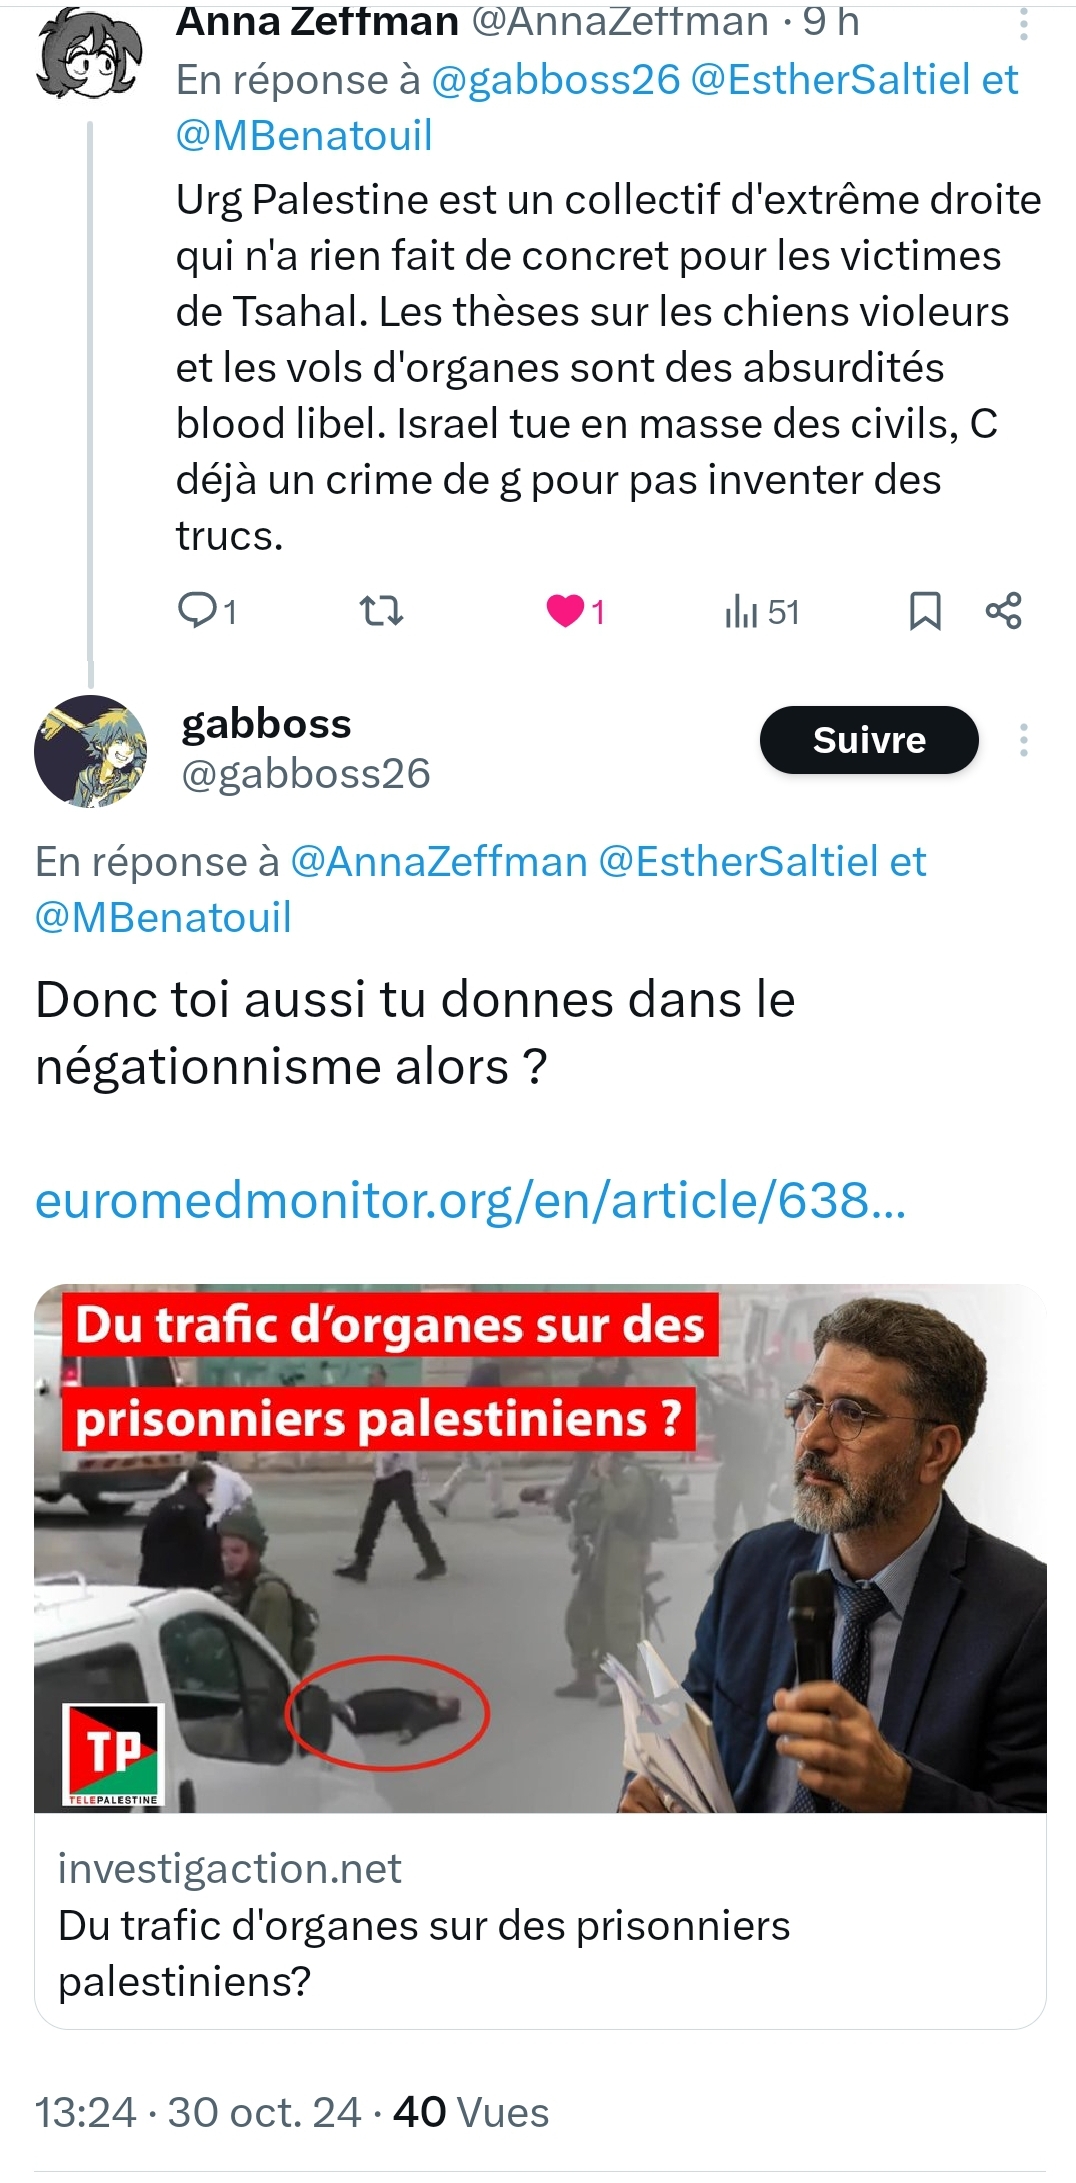The height and width of the screenshot is (2183, 1076).
Task: Open @MBenatouil mention in gabboss reply
Action: pyautogui.click(x=163, y=918)
